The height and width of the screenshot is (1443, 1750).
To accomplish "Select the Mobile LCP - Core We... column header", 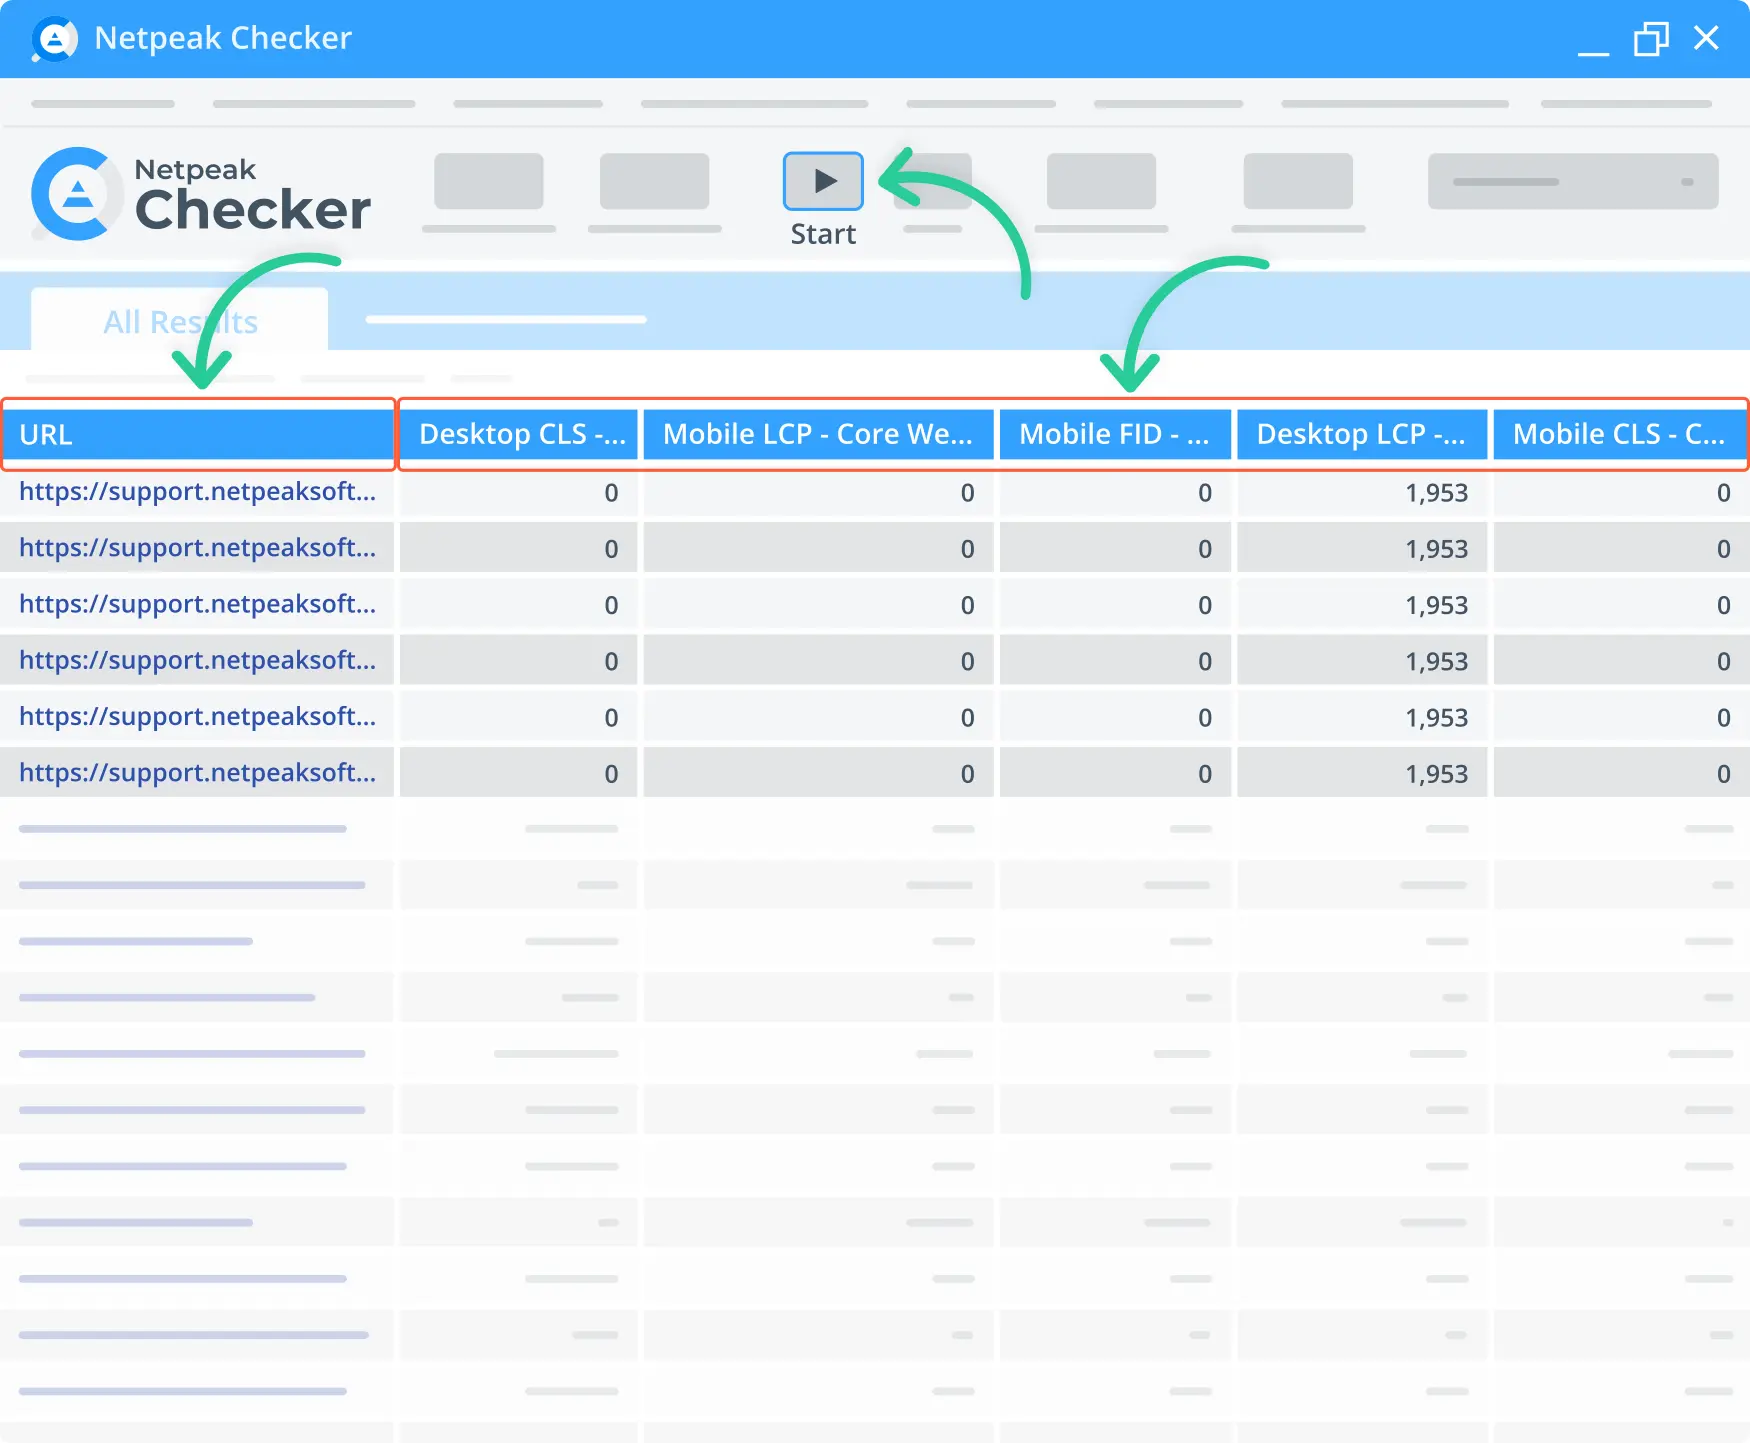I will tap(818, 435).
